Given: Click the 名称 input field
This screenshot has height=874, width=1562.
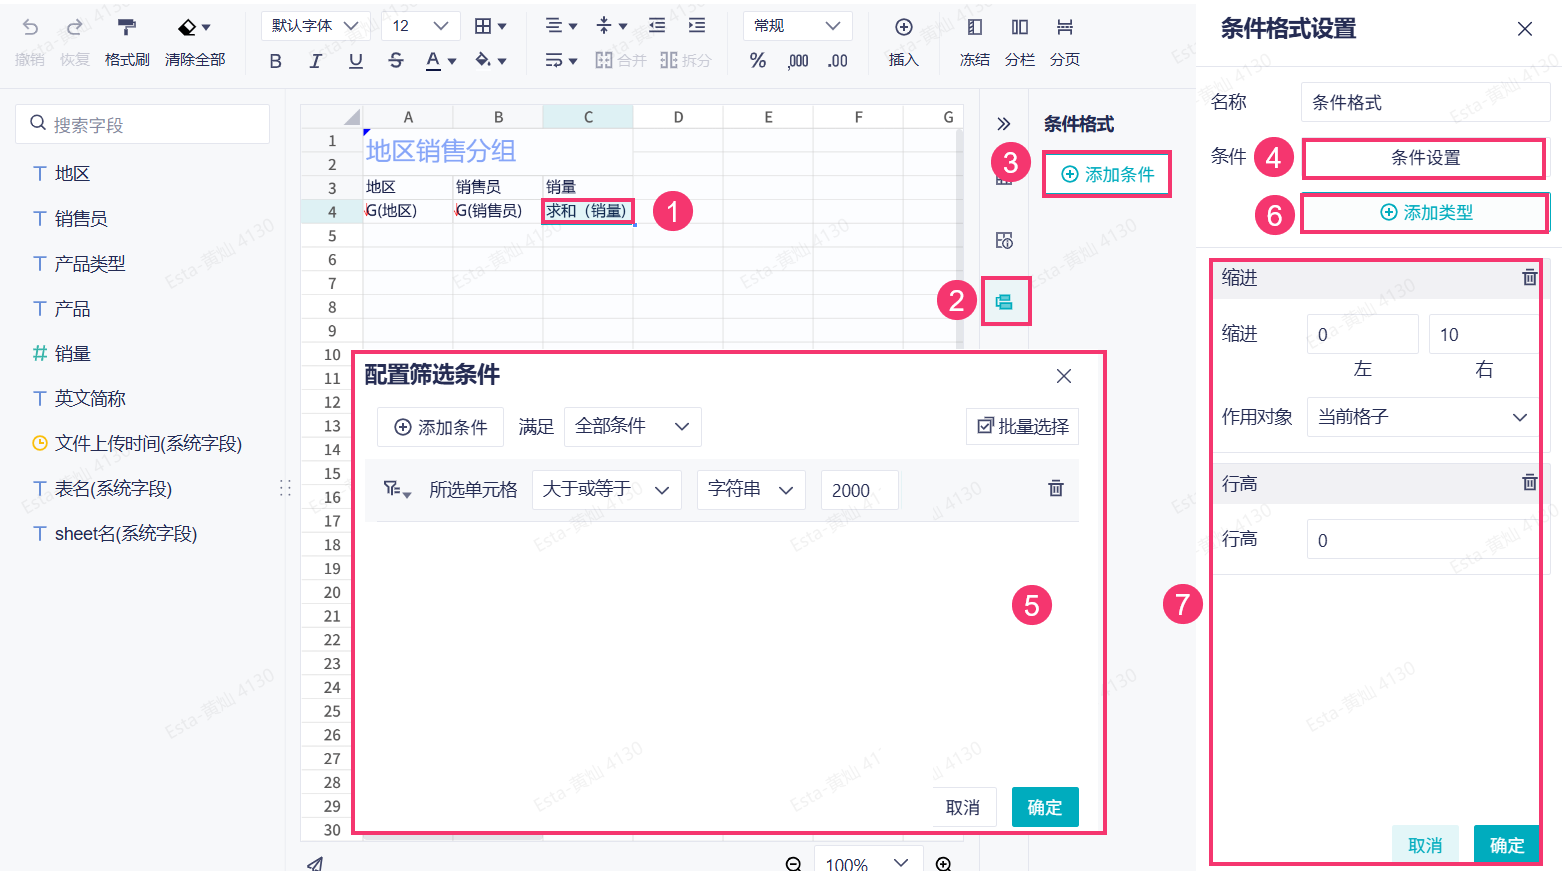Looking at the screenshot, I should point(1425,102).
